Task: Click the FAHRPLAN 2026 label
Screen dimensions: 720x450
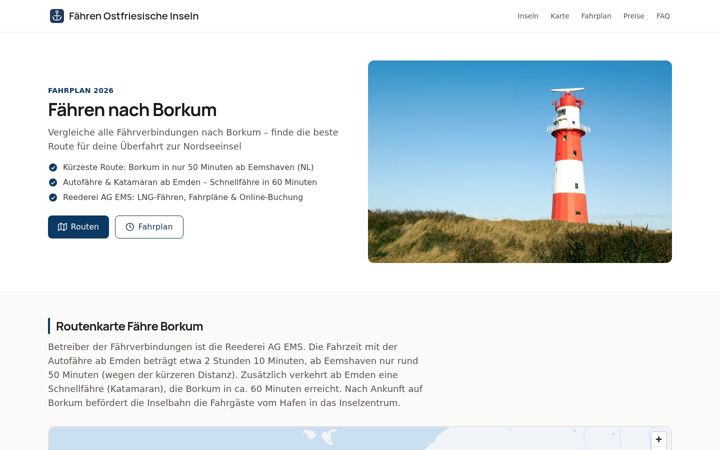Action: coord(81,90)
